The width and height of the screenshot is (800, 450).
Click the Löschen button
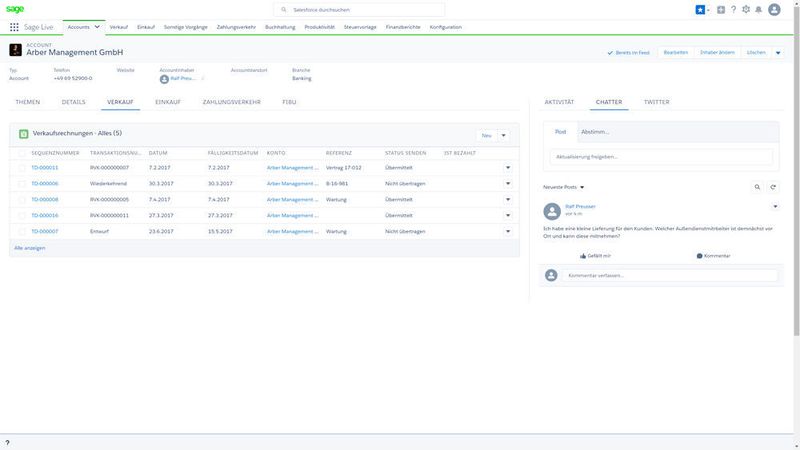point(756,53)
